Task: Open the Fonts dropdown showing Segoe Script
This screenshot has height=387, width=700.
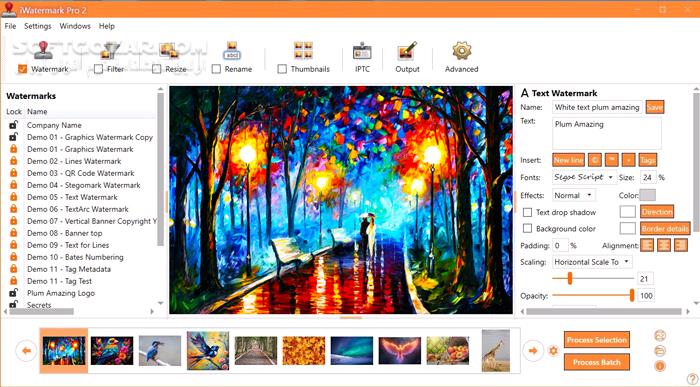Action: pos(584,177)
